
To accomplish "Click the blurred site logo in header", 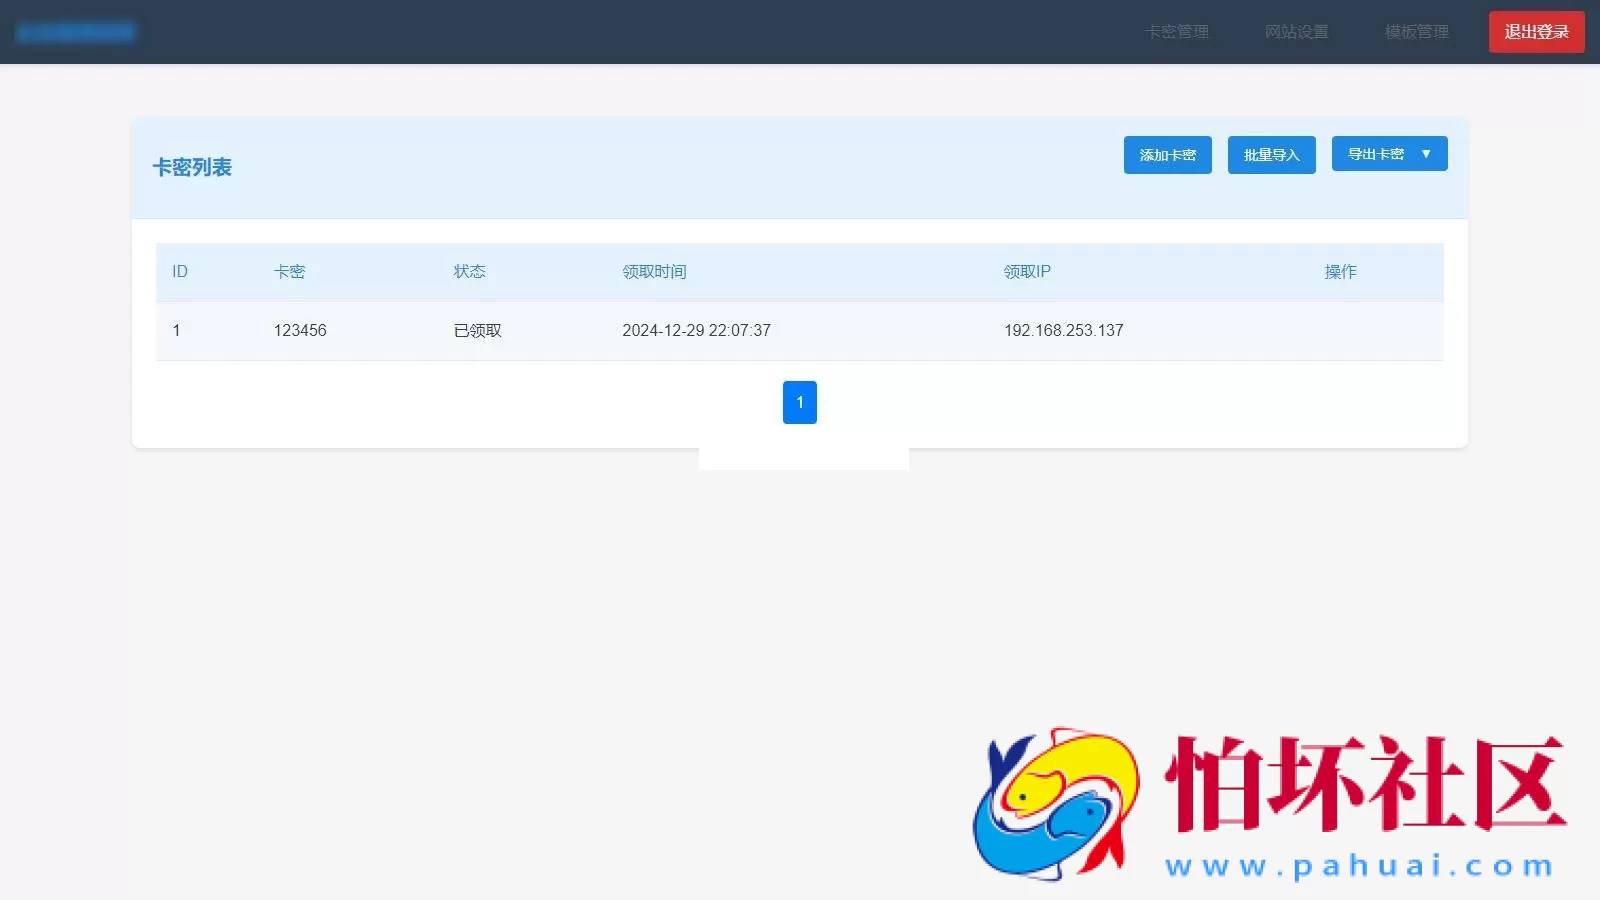I will 76,32.
